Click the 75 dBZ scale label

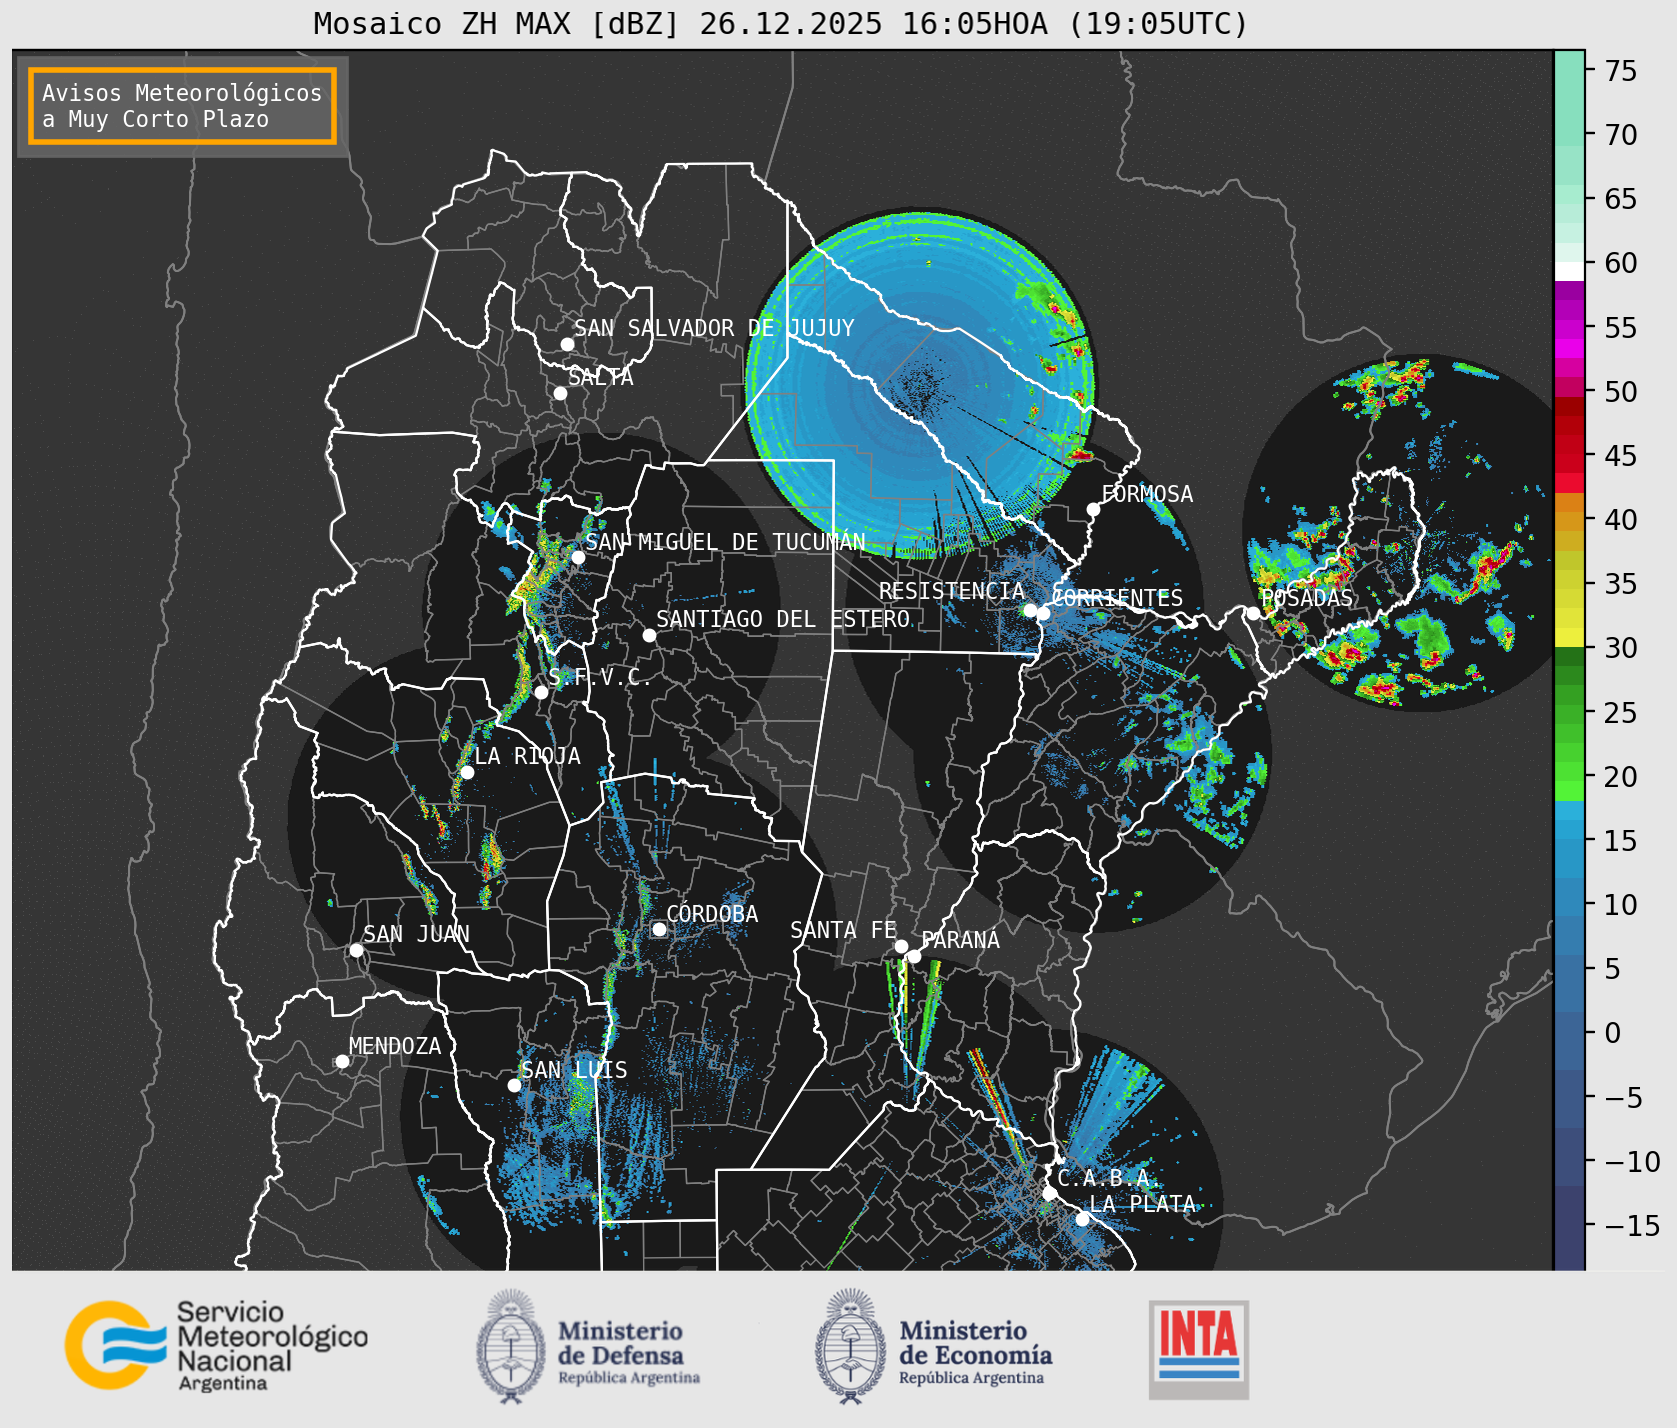[x=1621, y=71]
